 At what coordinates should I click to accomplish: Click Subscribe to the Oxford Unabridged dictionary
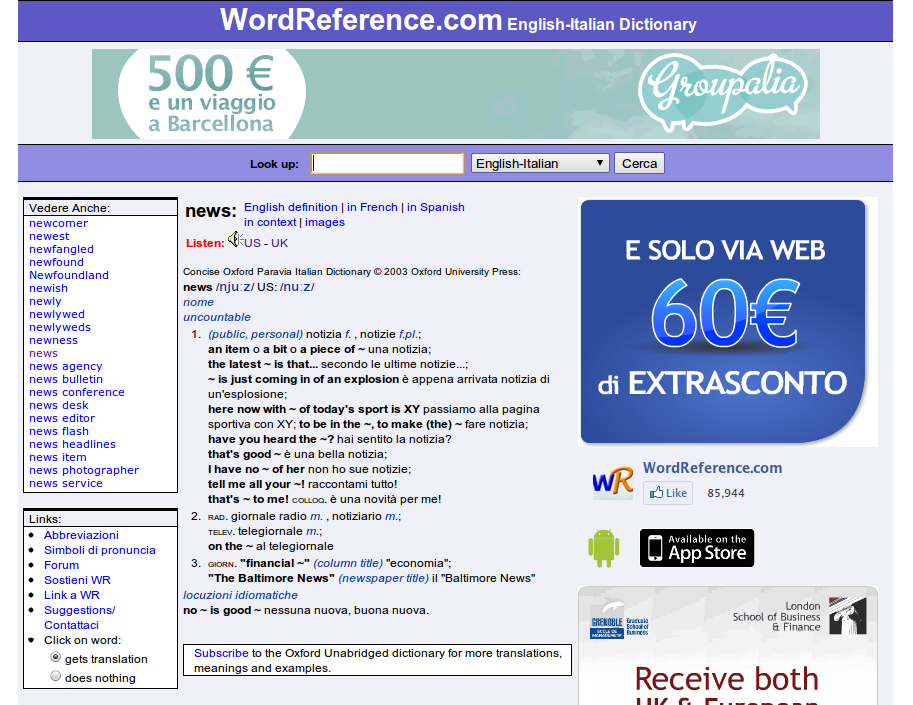click(221, 653)
